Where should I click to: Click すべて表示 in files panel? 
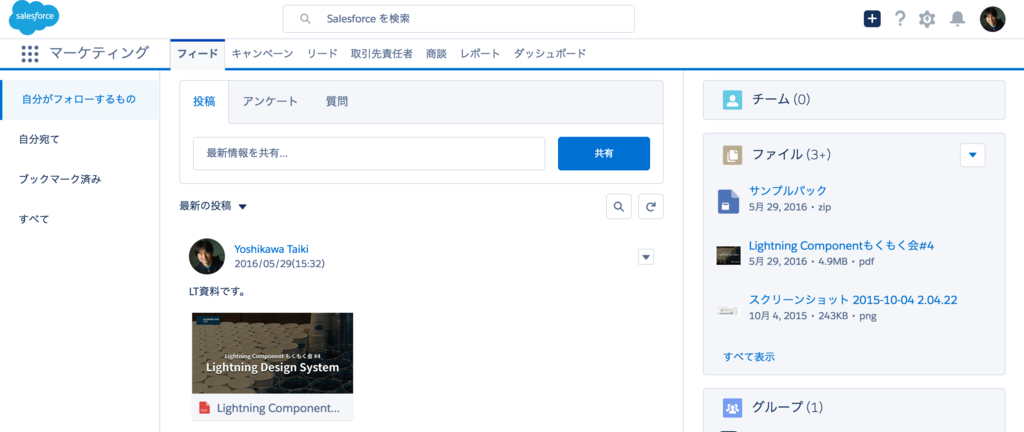coord(749,357)
